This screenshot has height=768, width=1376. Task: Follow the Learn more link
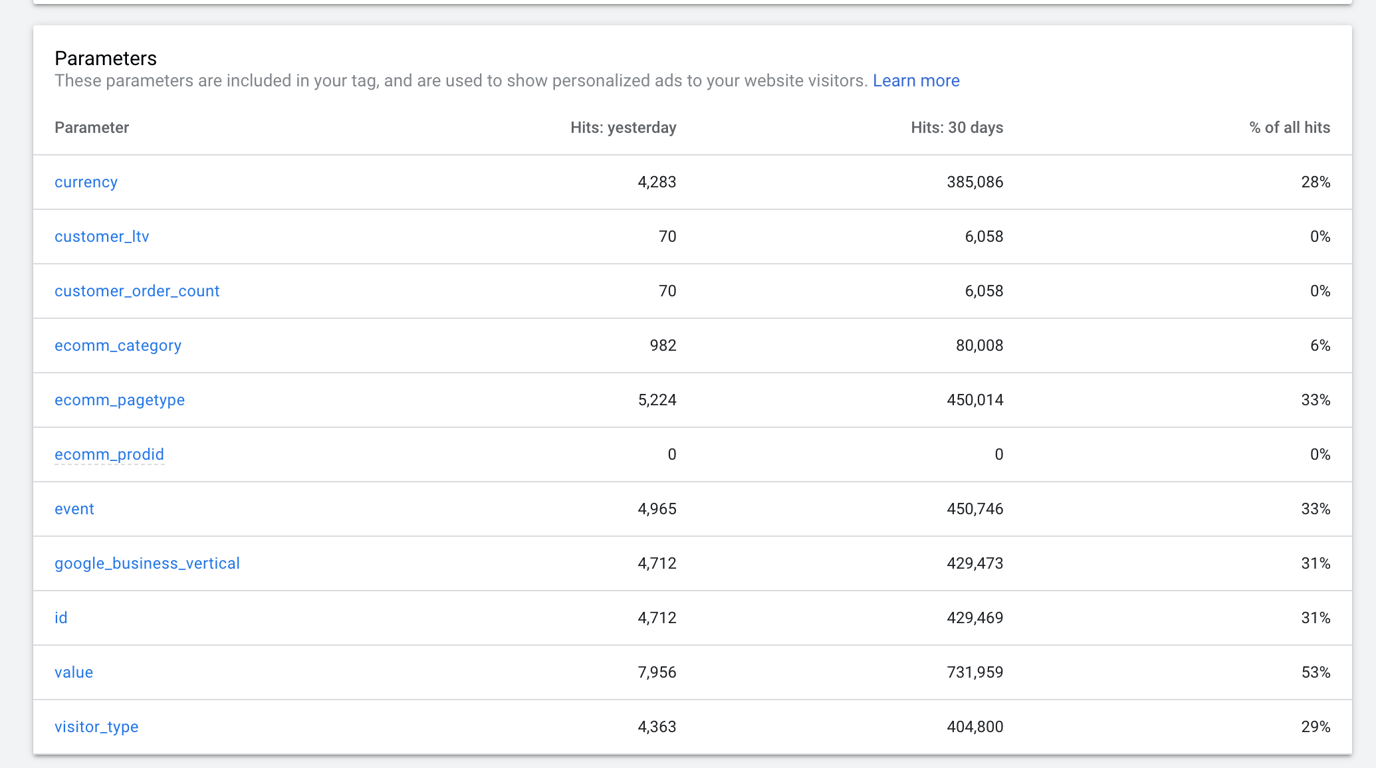pyautogui.click(x=916, y=81)
